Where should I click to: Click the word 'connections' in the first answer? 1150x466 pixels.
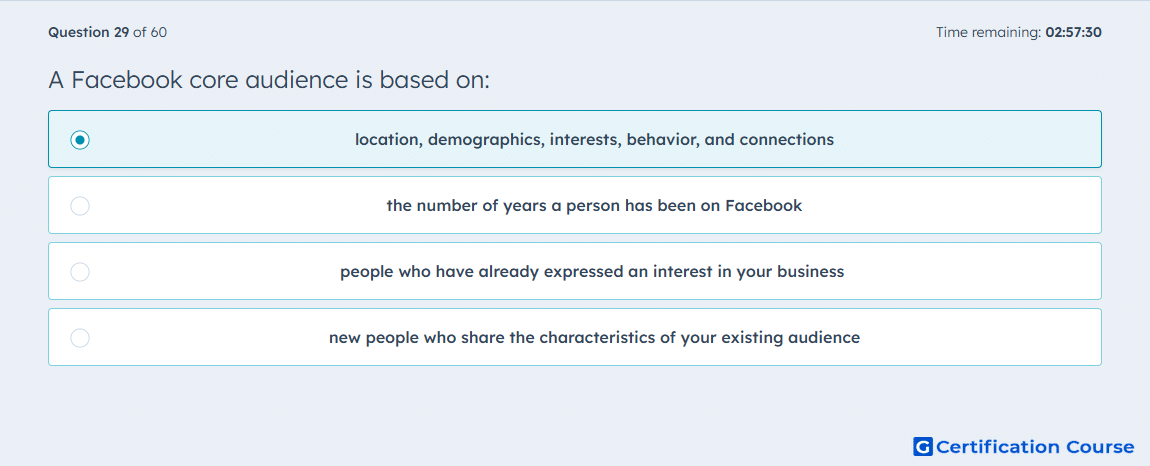(x=787, y=139)
